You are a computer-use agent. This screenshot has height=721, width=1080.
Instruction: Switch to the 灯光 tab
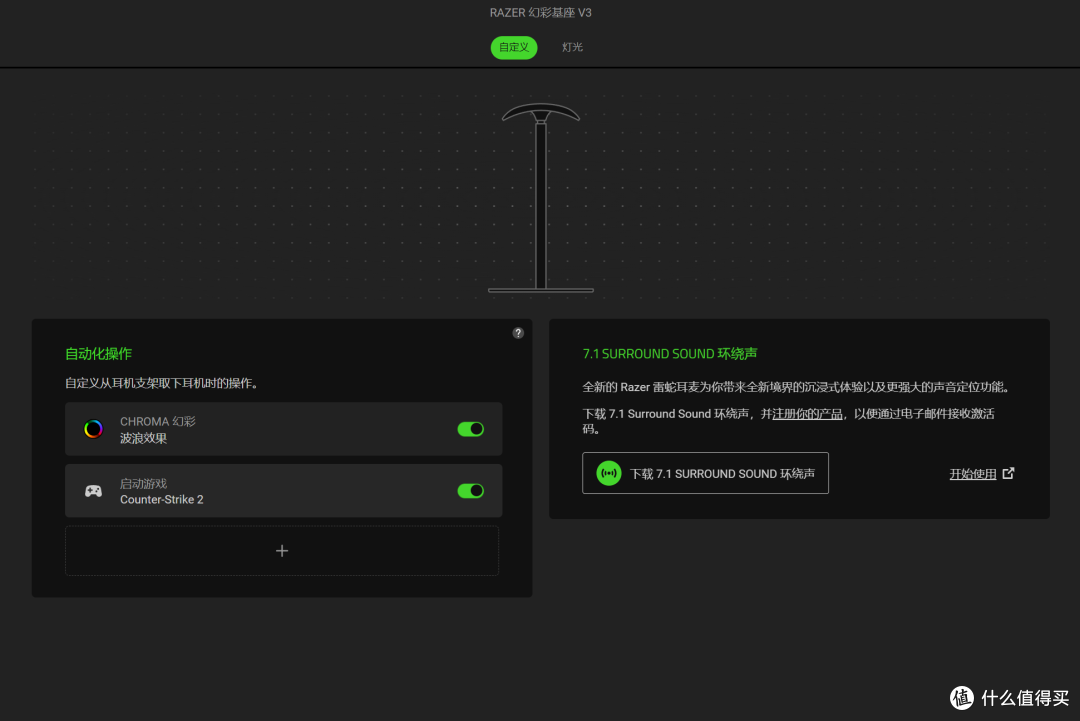572,48
